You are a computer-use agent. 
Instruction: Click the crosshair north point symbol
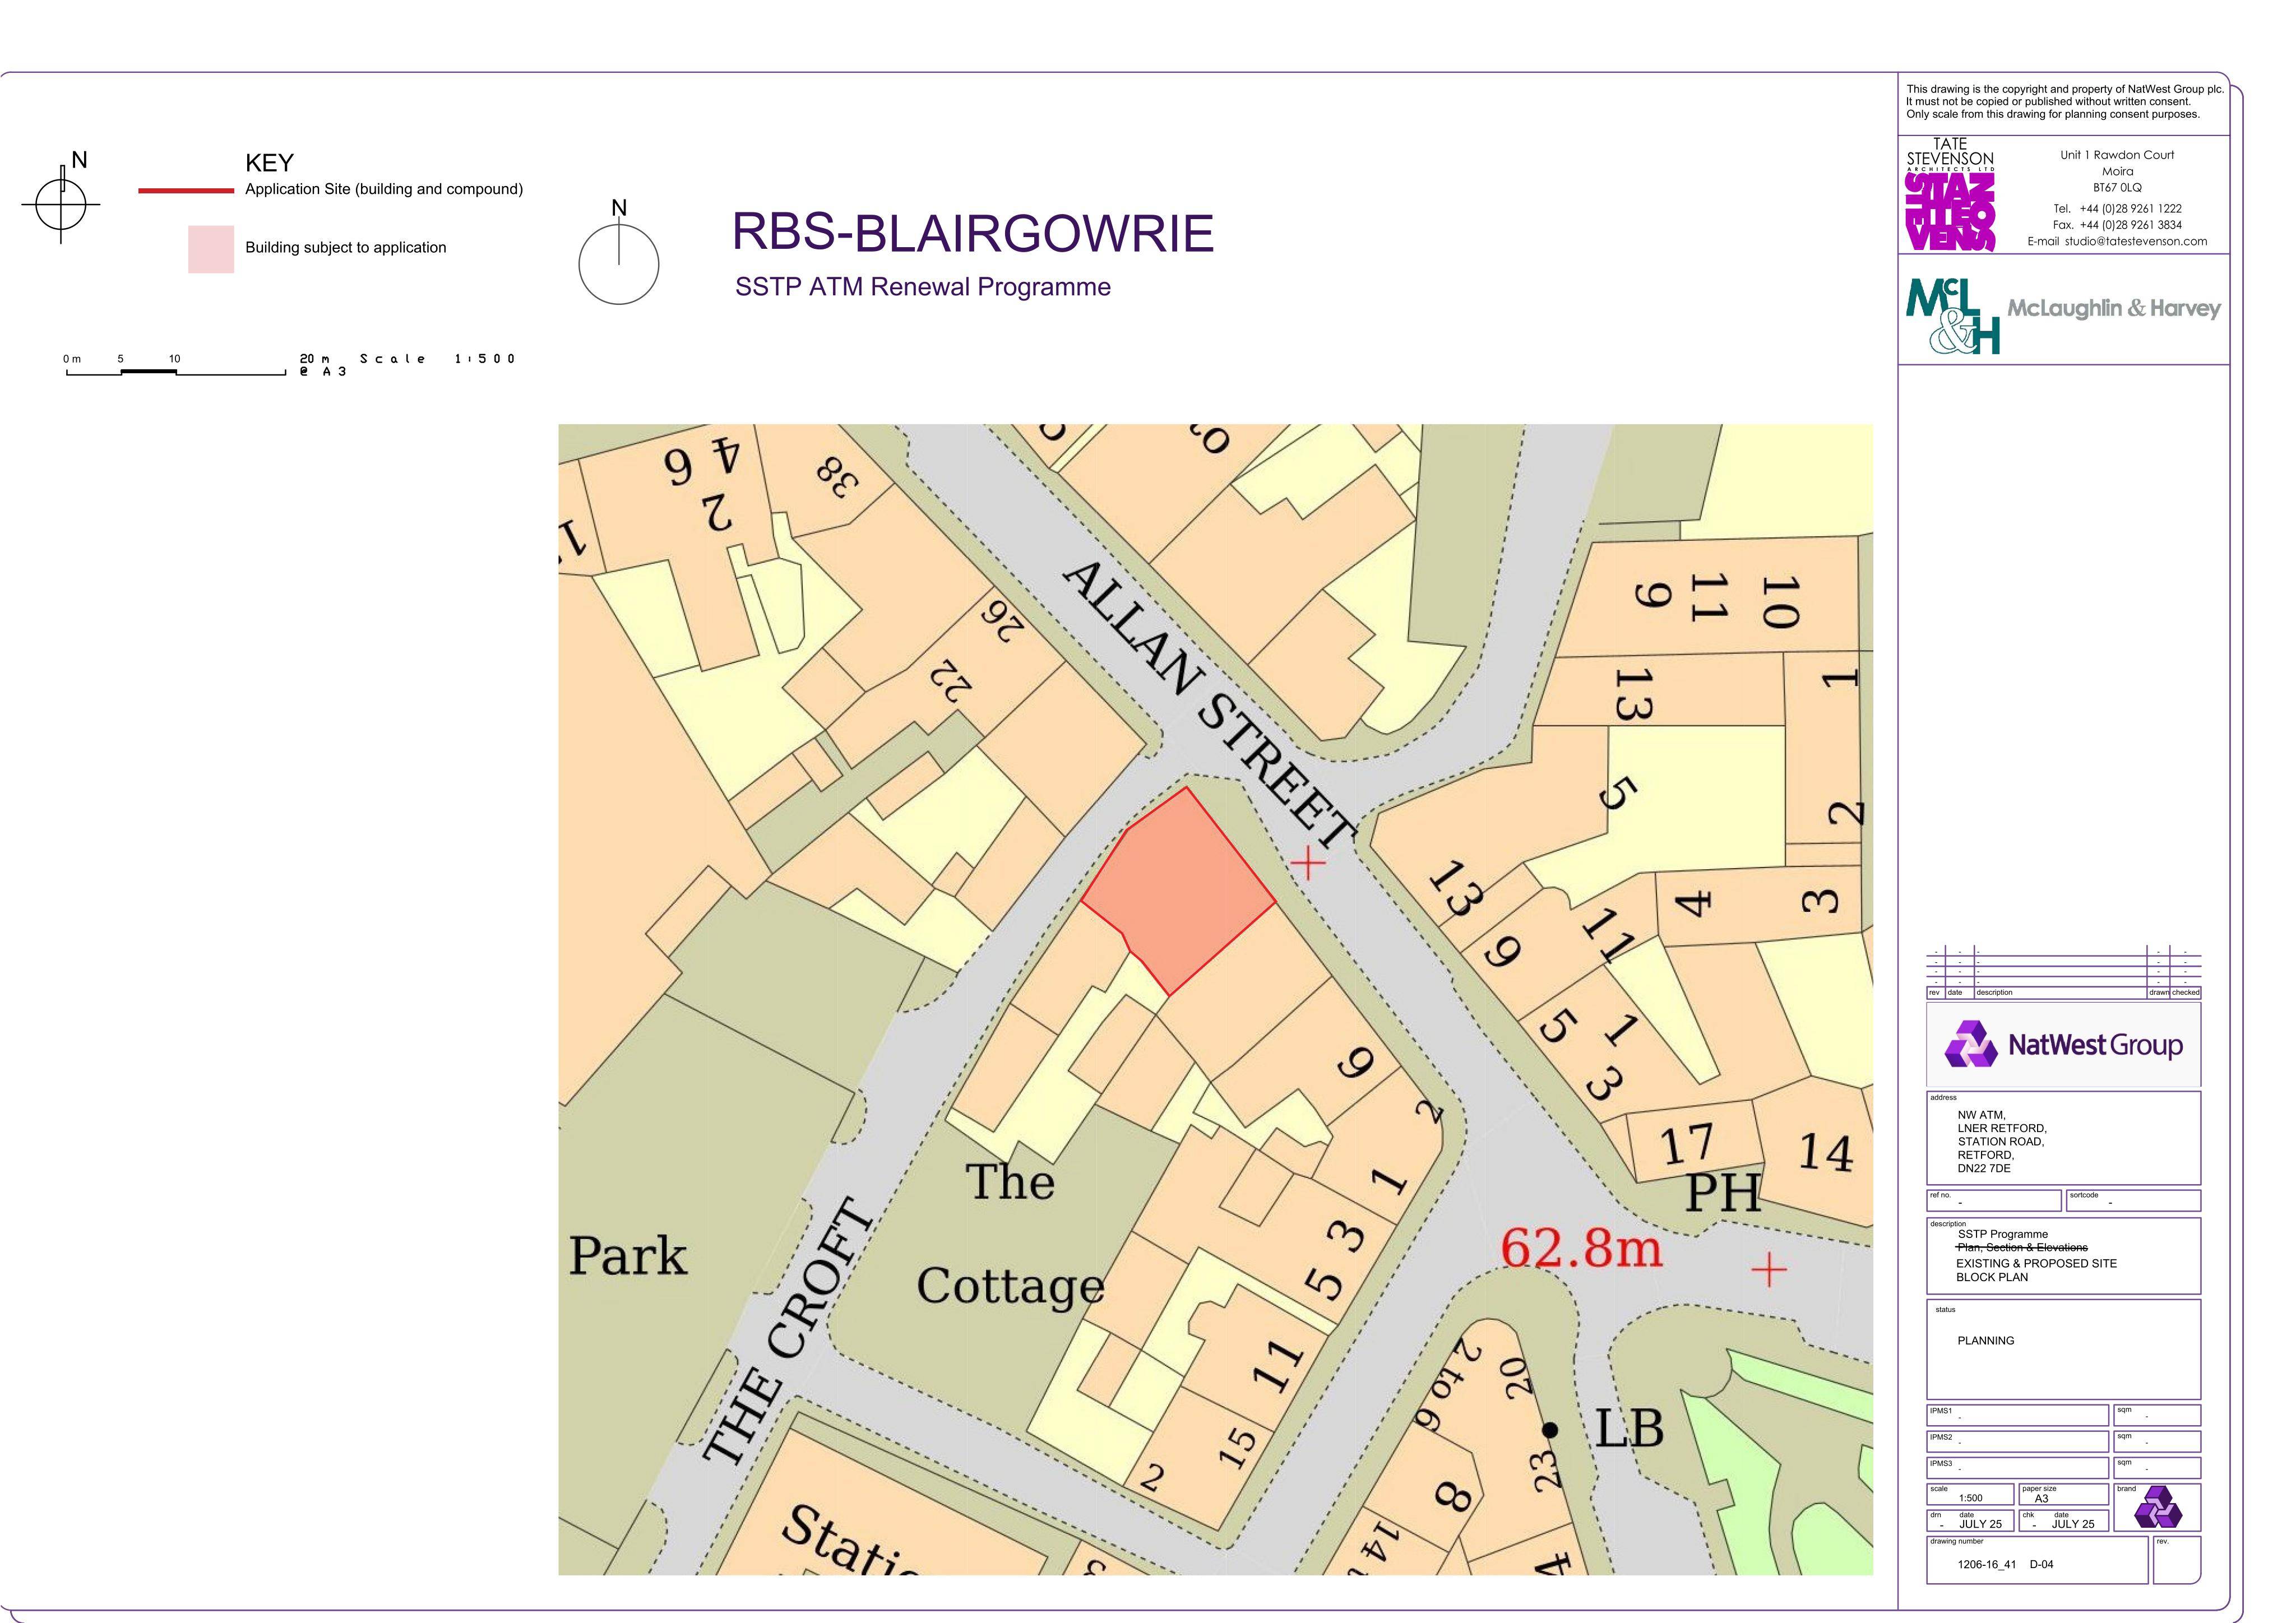click(61, 204)
